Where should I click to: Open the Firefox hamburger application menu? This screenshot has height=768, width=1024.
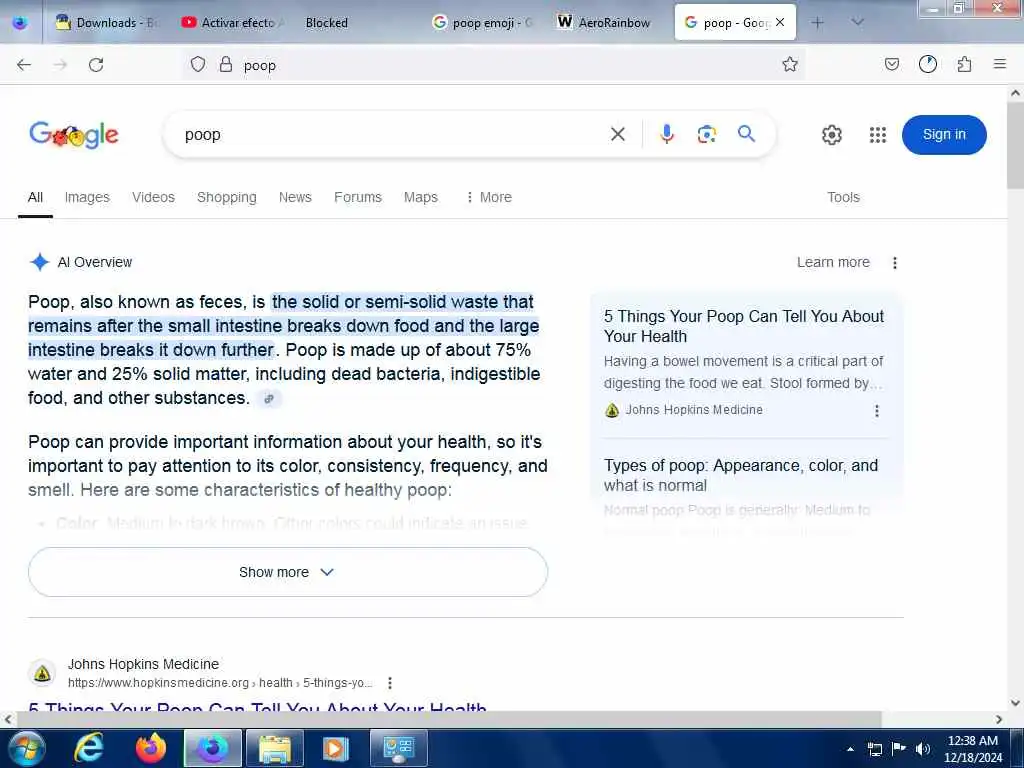[x=1000, y=64]
